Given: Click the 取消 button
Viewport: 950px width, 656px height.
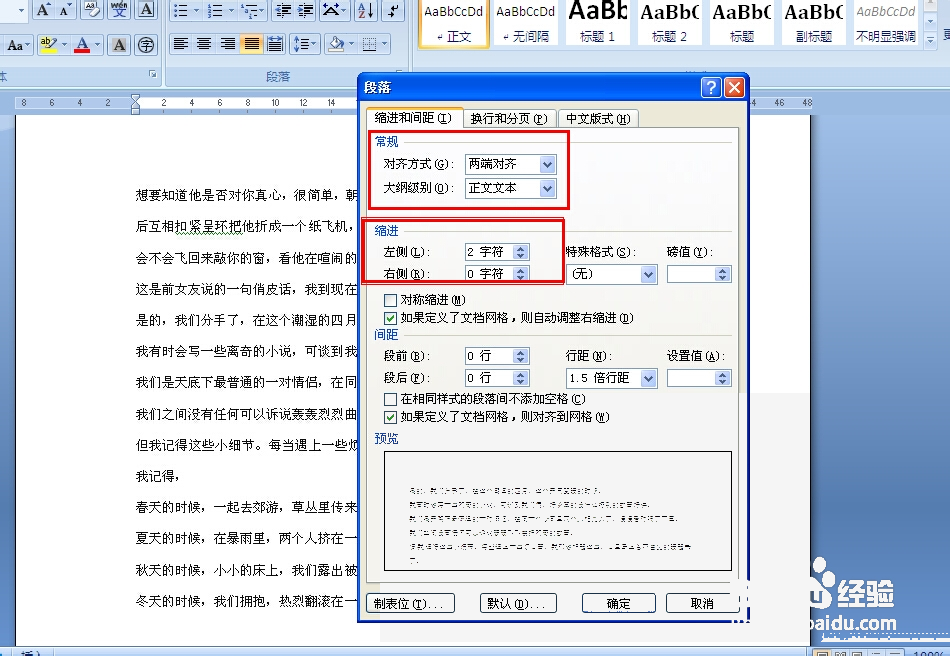Looking at the screenshot, I should pyautogui.click(x=702, y=603).
